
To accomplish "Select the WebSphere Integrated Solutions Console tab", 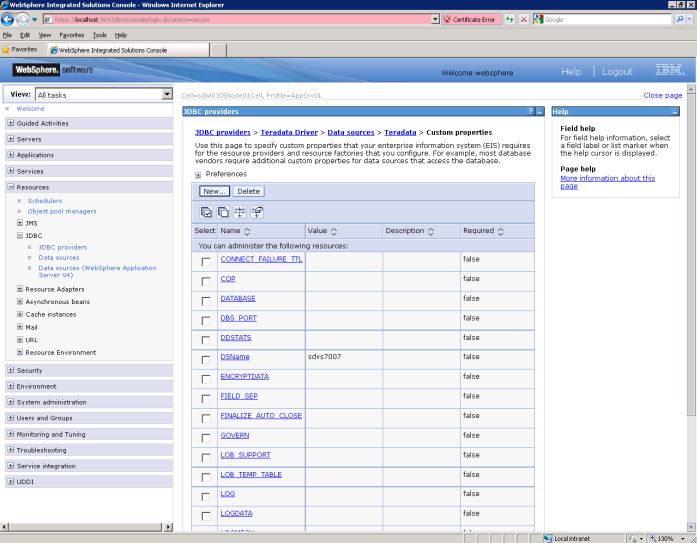I will [x=128, y=50].
